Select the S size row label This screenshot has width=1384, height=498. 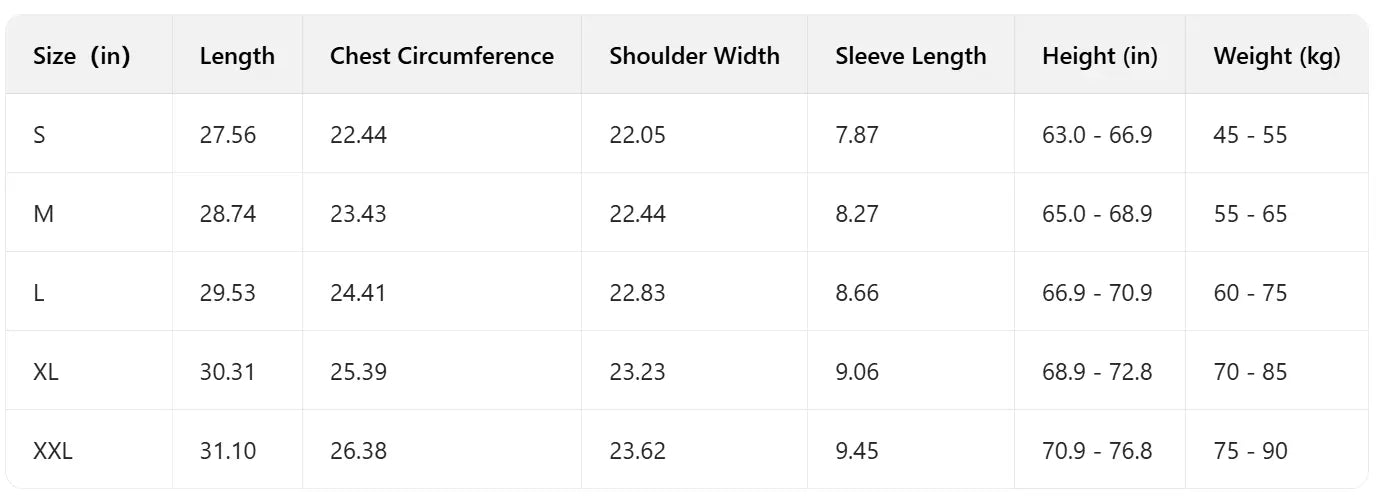(x=39, y=135)
